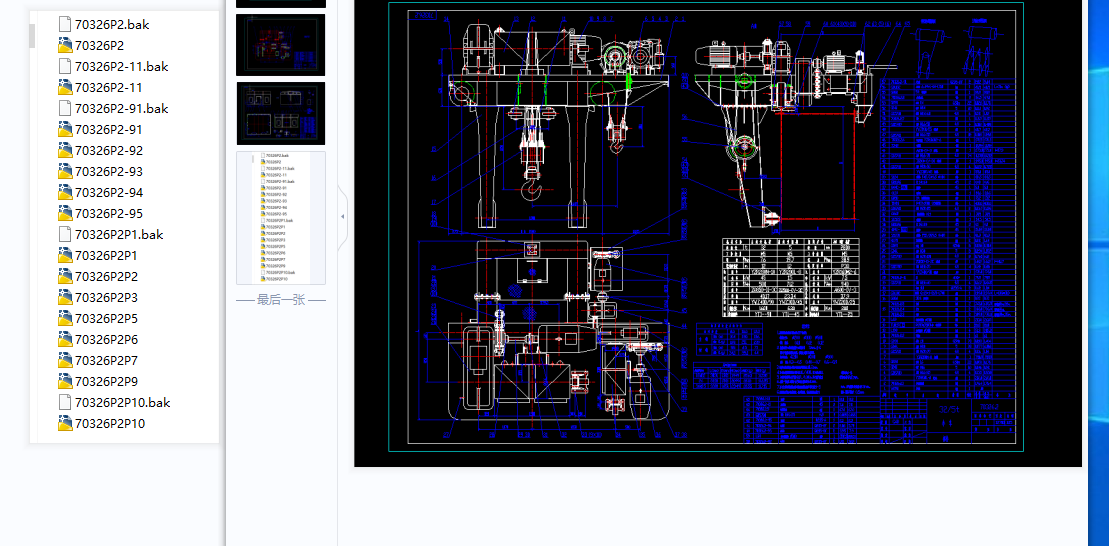The width and height of the screenshot is (1109, 546).
Task: Select the 70326P2P10.bak file entry
Action: (122, 403)
